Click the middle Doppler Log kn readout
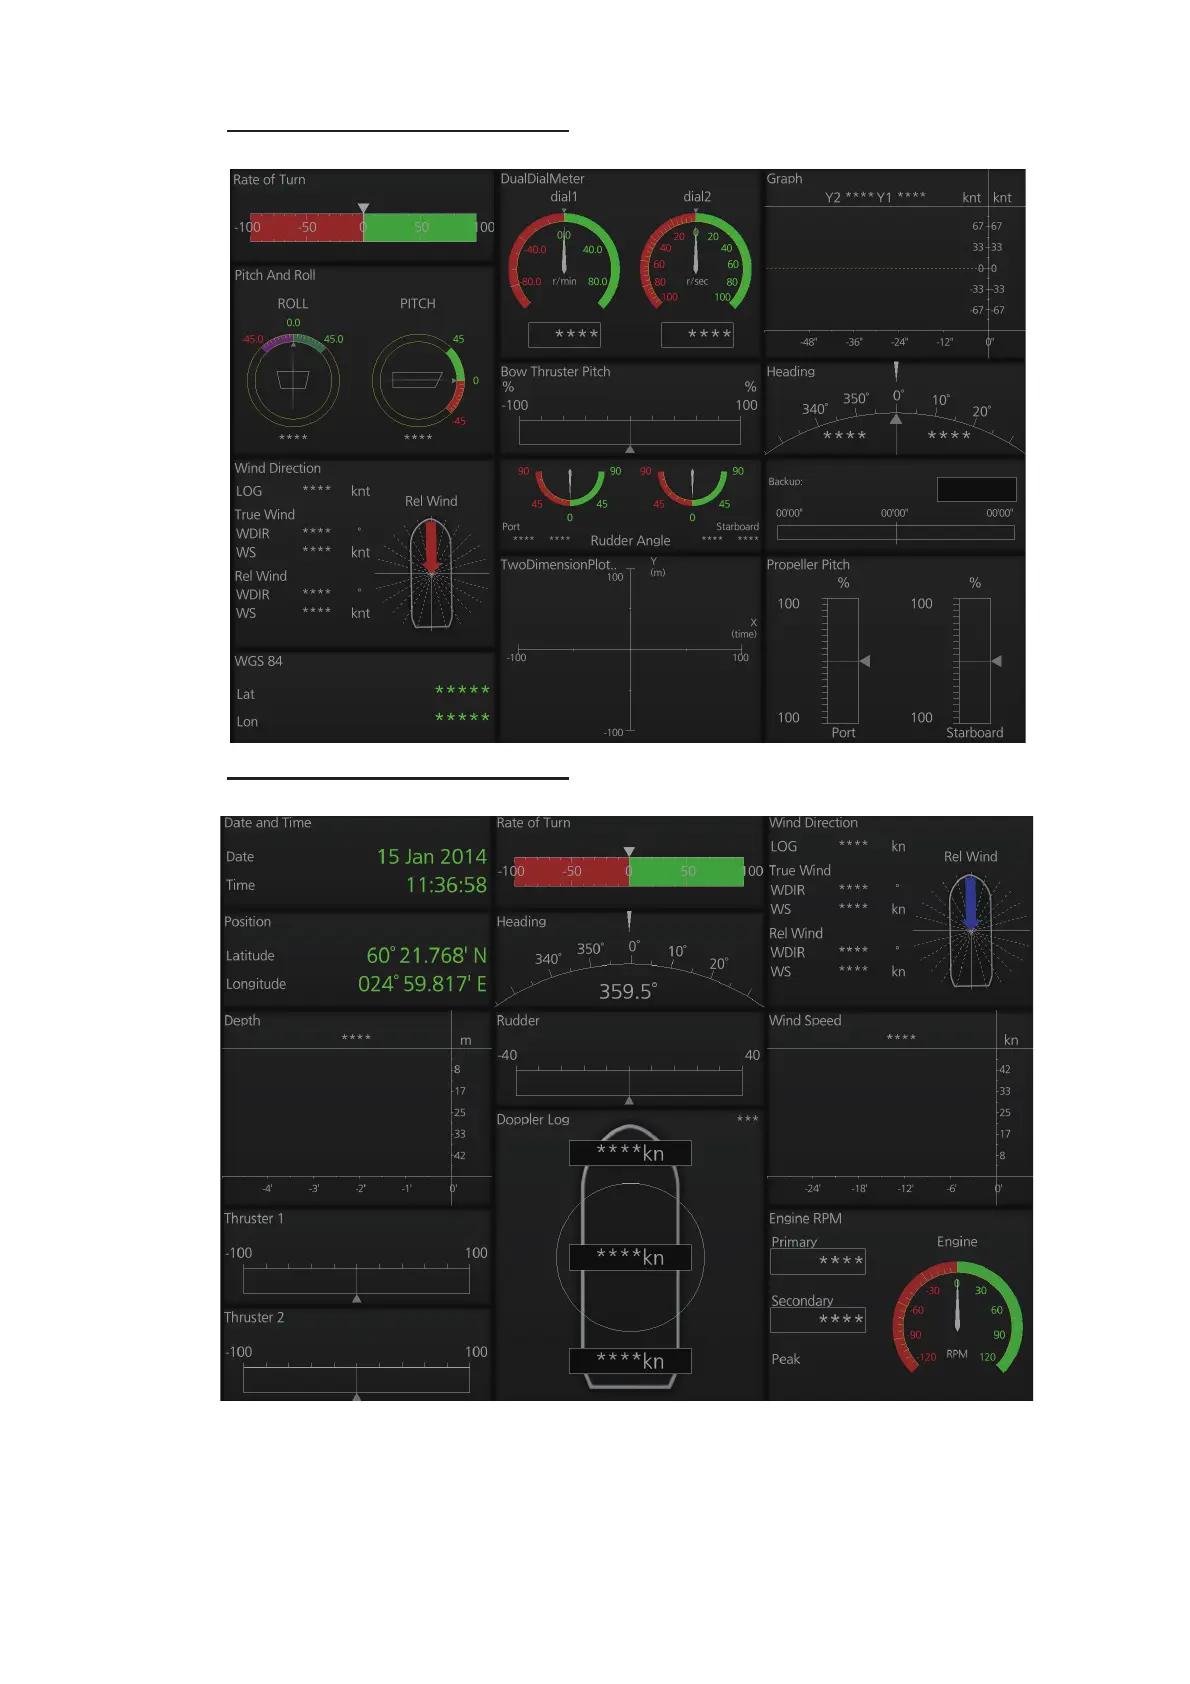1190x1684 pixels. (x=630, y=1257)
